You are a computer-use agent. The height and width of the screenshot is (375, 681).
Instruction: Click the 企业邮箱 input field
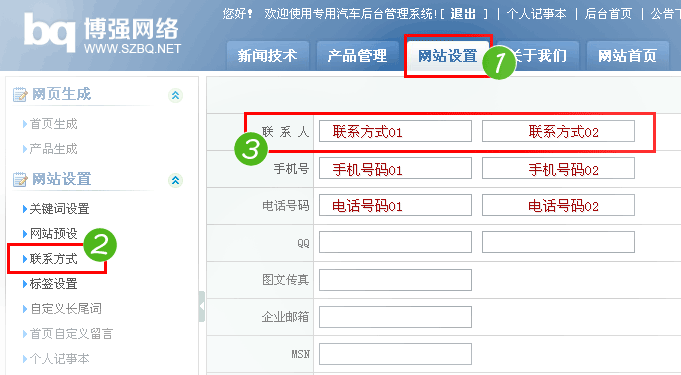tap(395, 317)
